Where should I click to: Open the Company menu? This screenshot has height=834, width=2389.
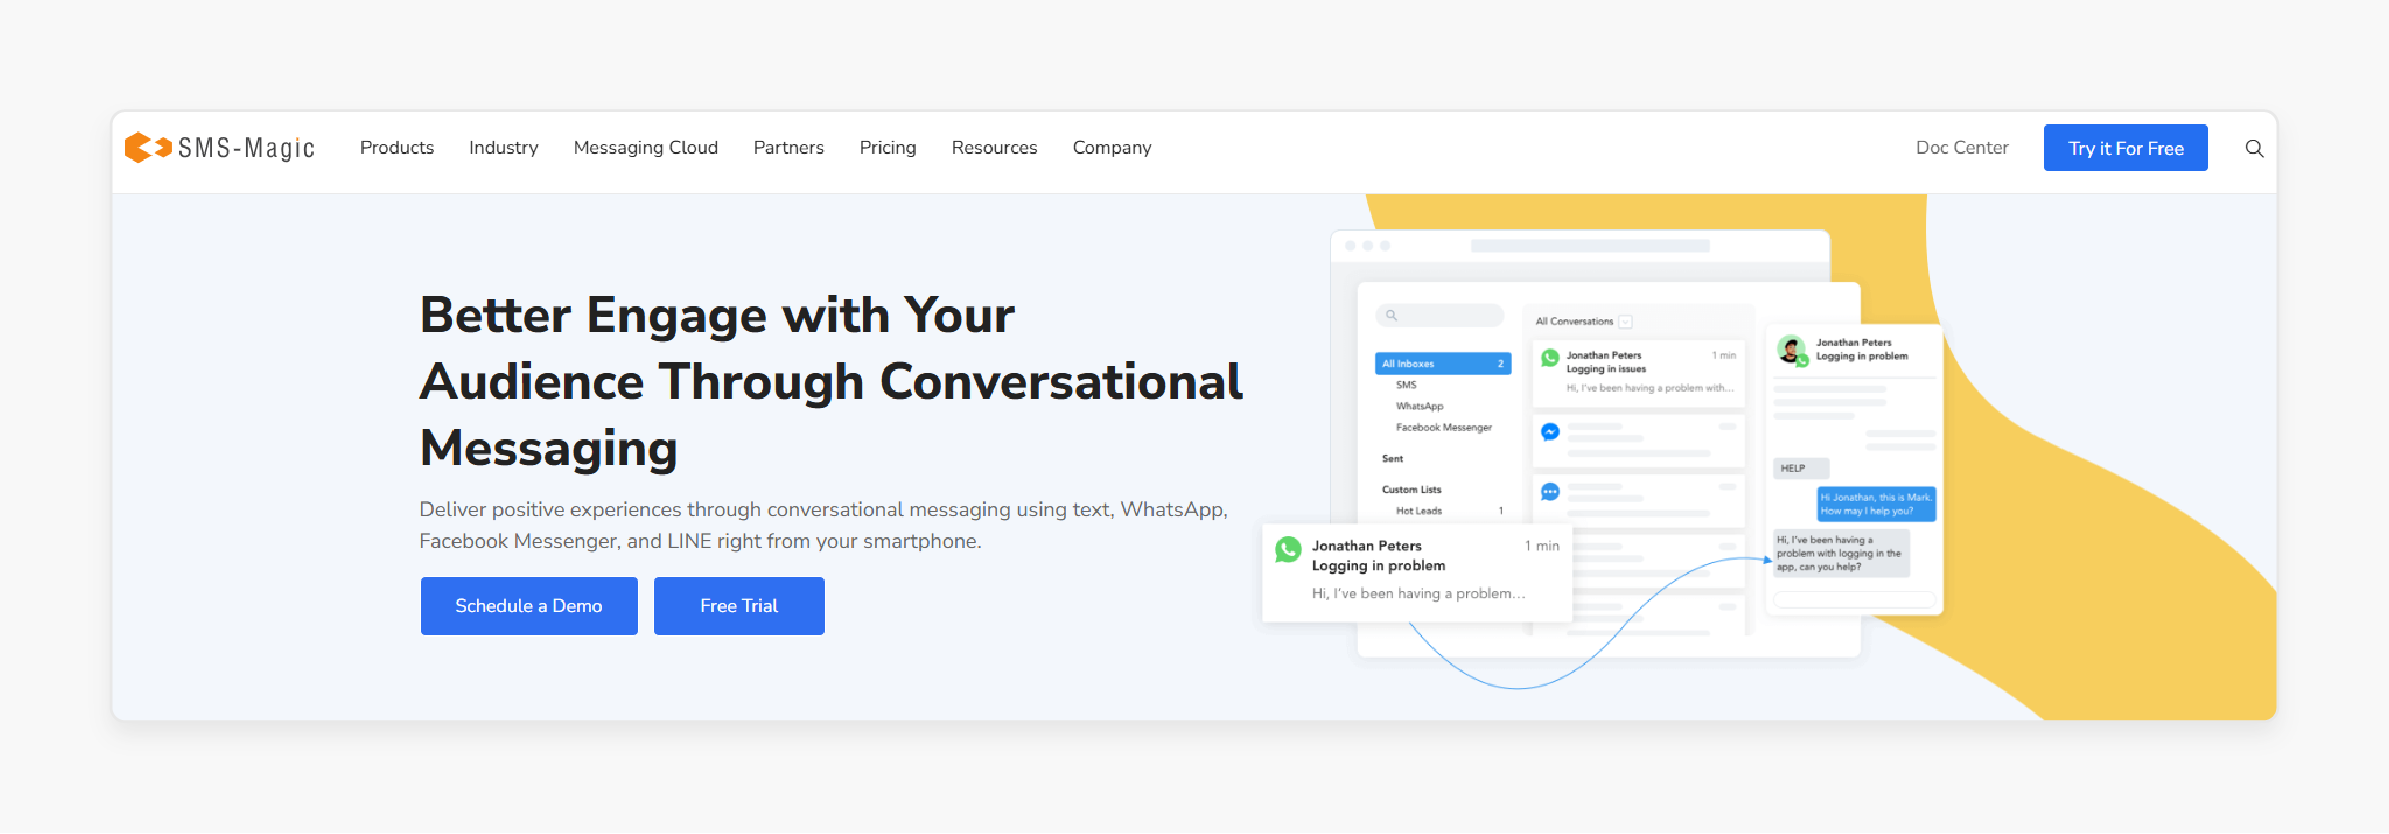click(1112, 148)
